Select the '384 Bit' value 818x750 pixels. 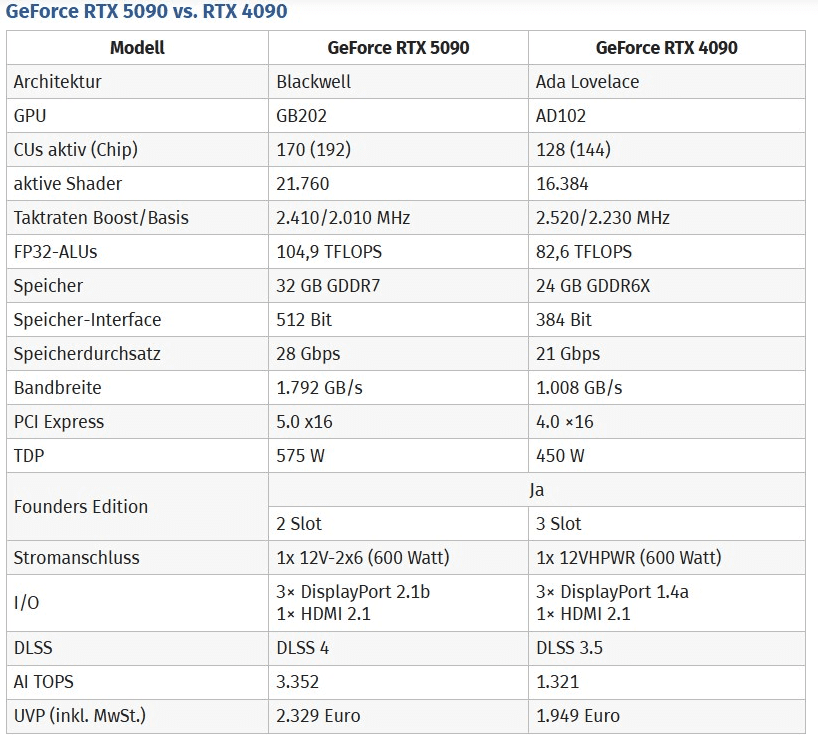pyautogui.click(x=563, y=319)
